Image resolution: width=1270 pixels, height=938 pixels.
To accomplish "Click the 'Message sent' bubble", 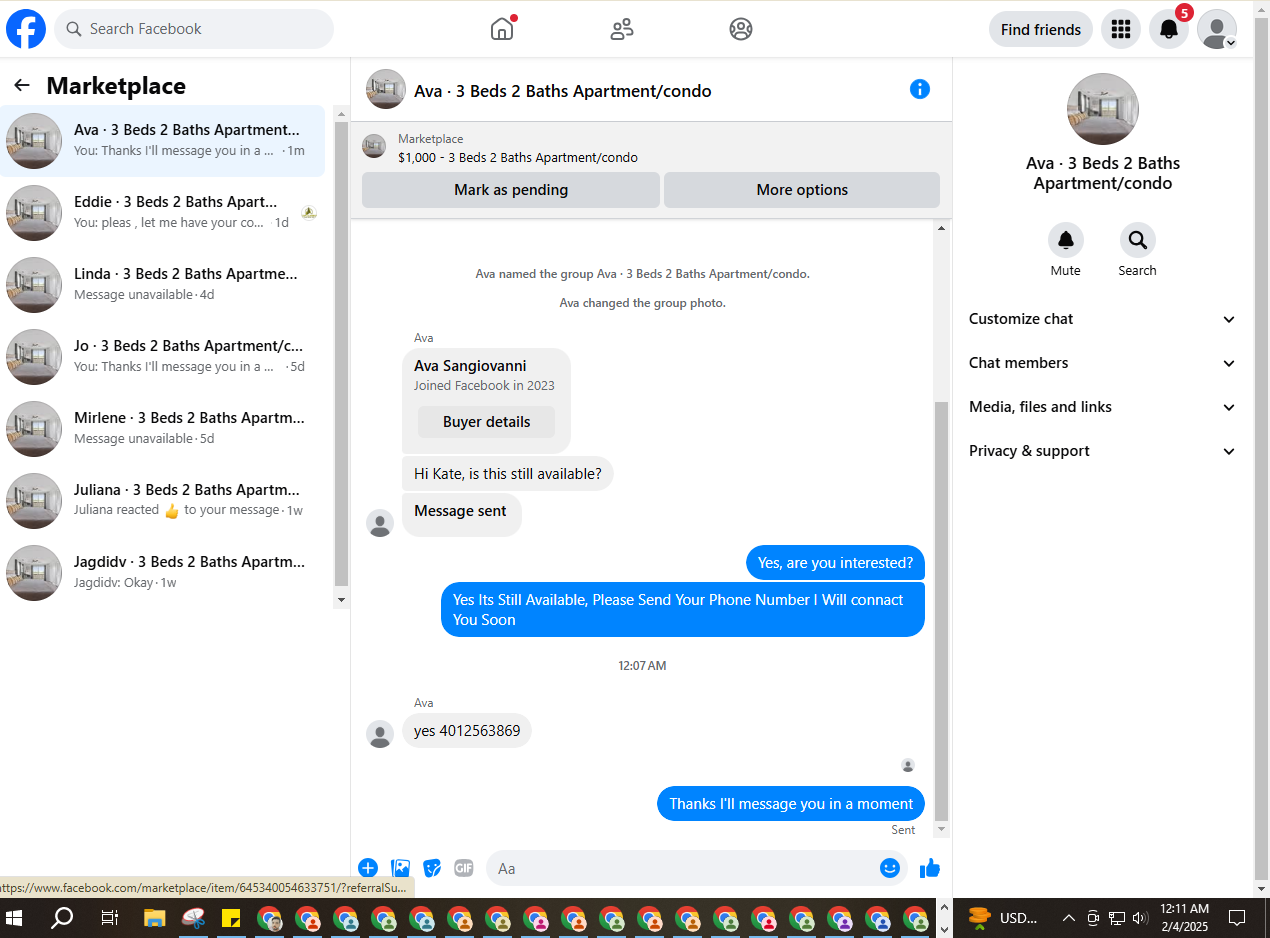I will 461,514.
